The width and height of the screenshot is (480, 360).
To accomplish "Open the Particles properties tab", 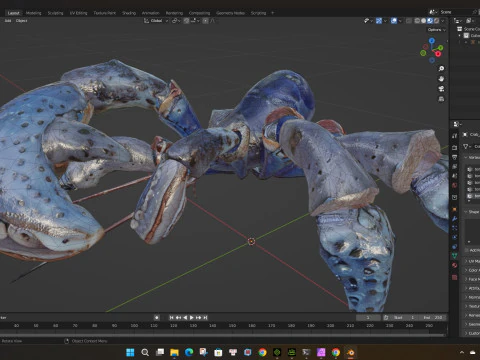I will (x=455, y=228).
